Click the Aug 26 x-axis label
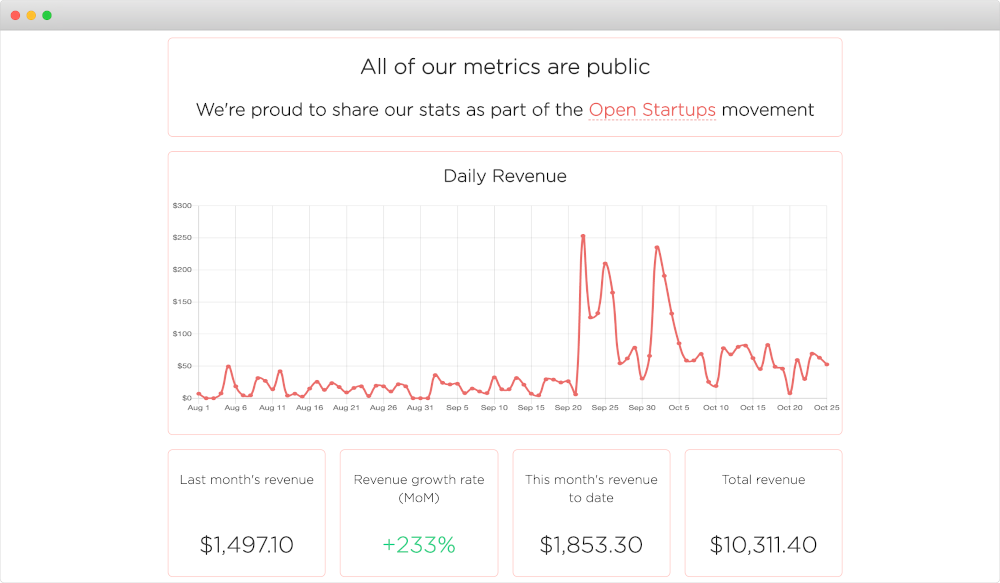Viewport: 1000px width, 583px height. tap(383, 408)
